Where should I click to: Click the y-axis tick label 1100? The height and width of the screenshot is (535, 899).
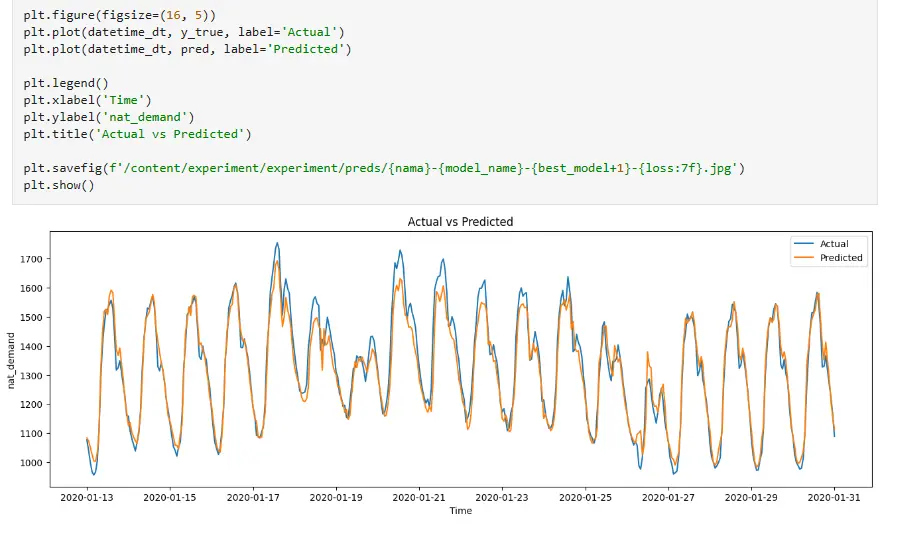[32, 434]
